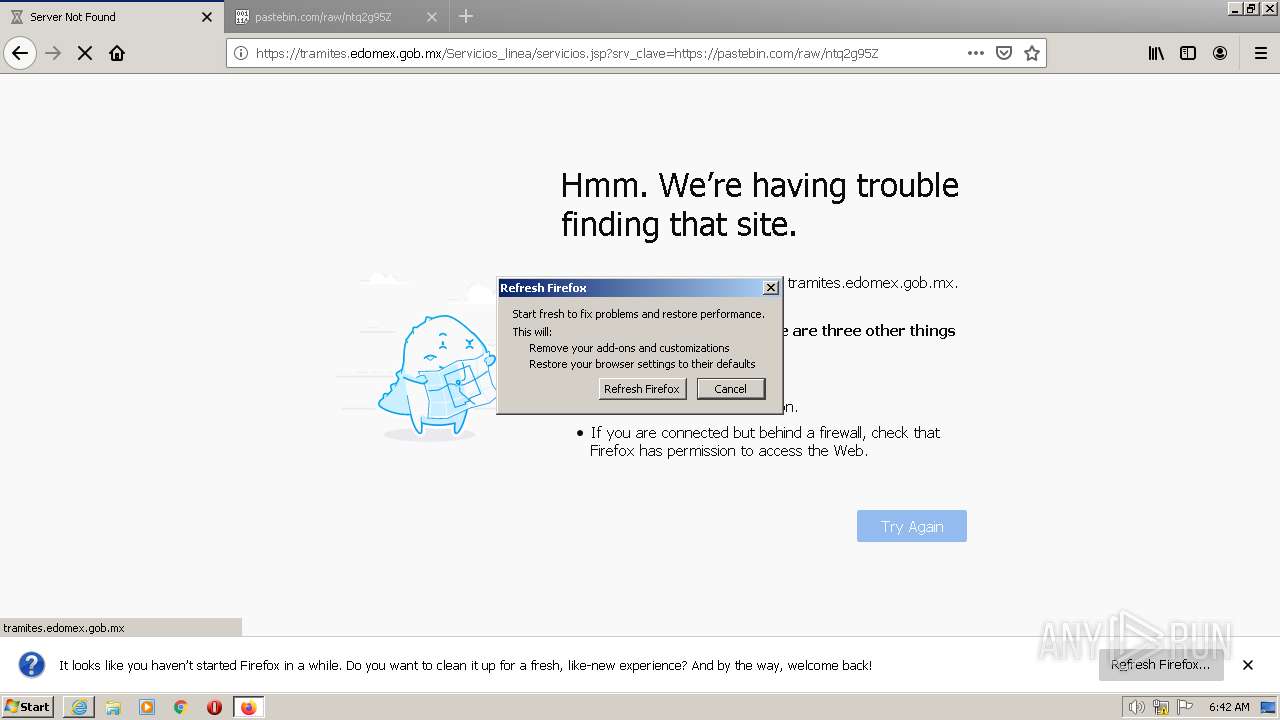This screenshot has width=1280, height=720.
Task: Click the Try Again button
Action: point(912,526)
